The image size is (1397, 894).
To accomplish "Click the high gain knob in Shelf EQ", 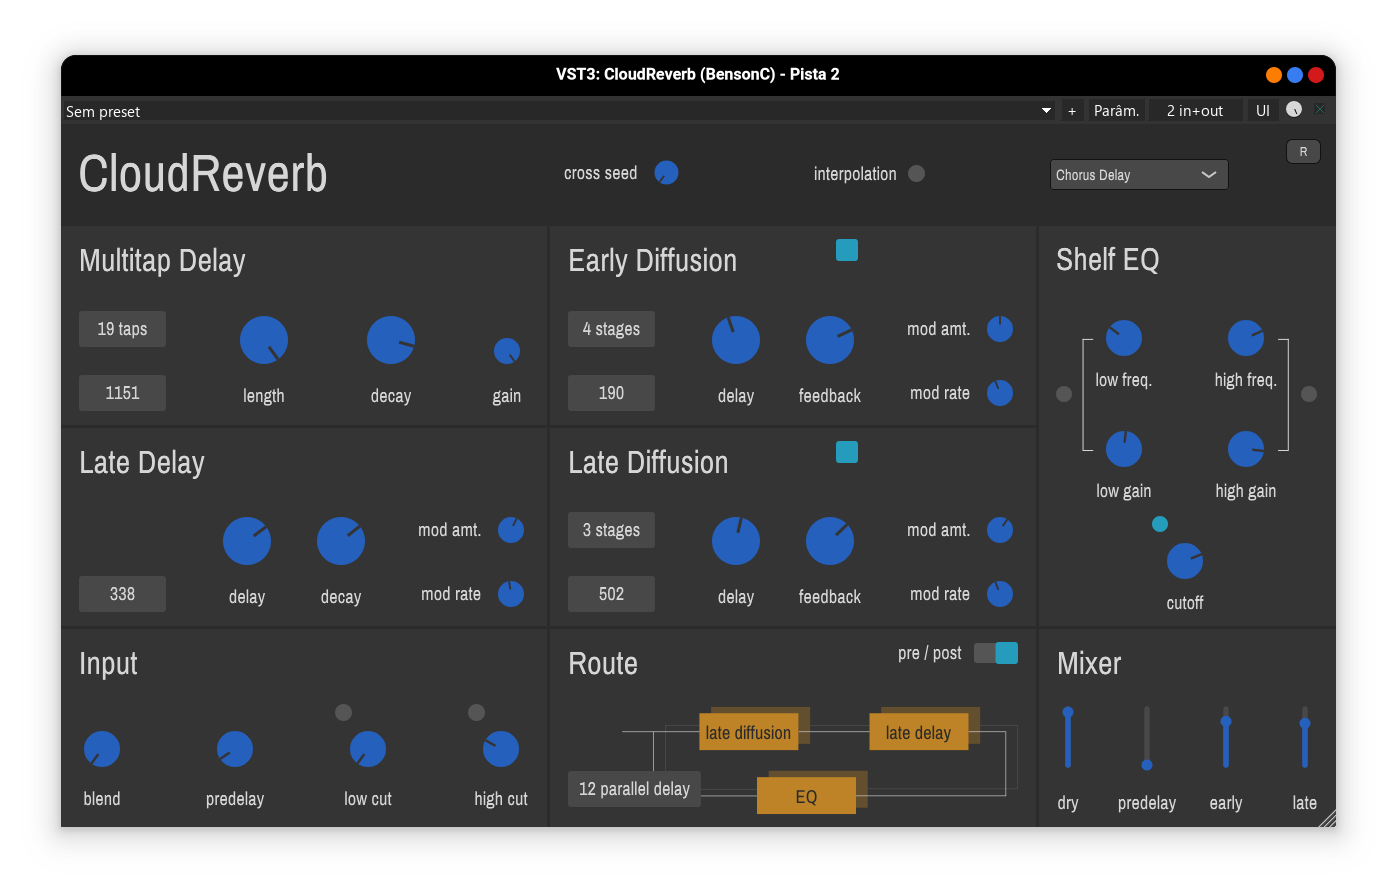I will [x=1245, y=449].
